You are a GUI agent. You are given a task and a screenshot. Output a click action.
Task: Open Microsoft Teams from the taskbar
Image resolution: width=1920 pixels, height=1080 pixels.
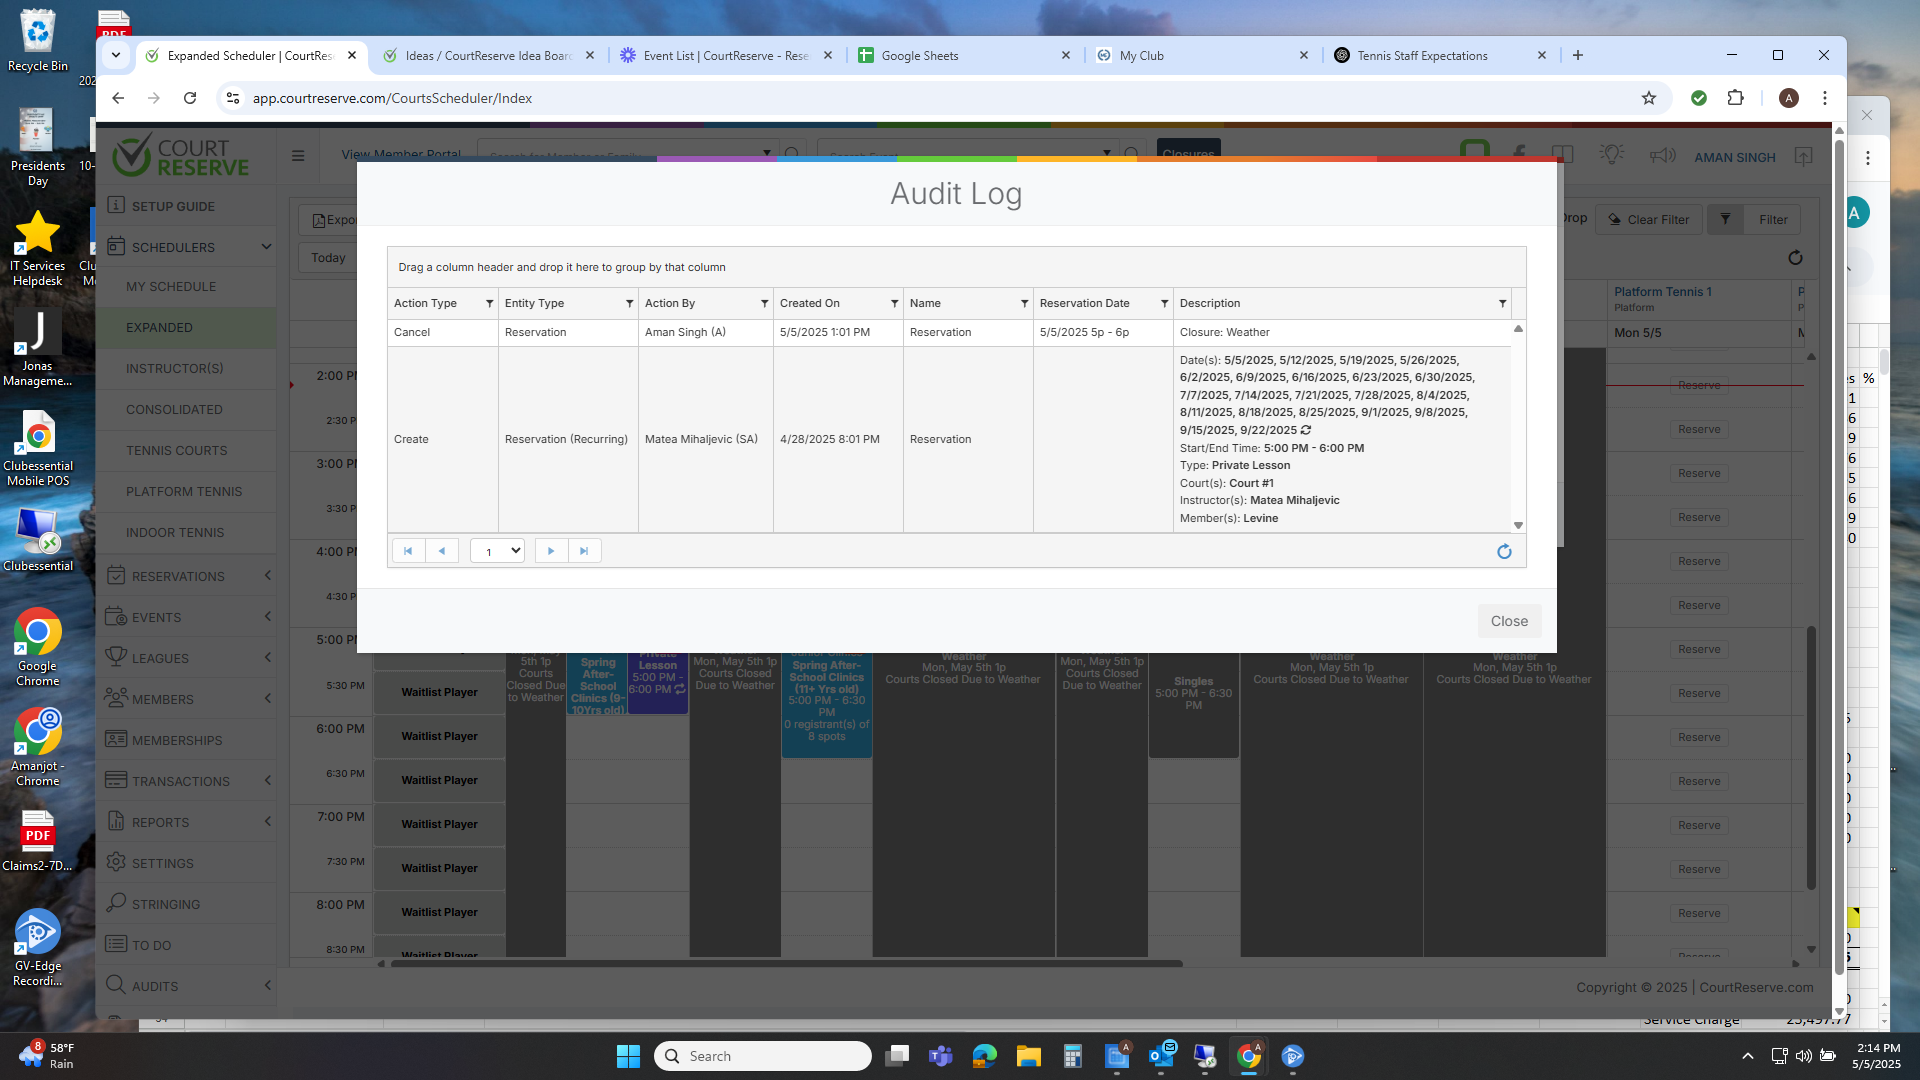tap(940, 1056)
